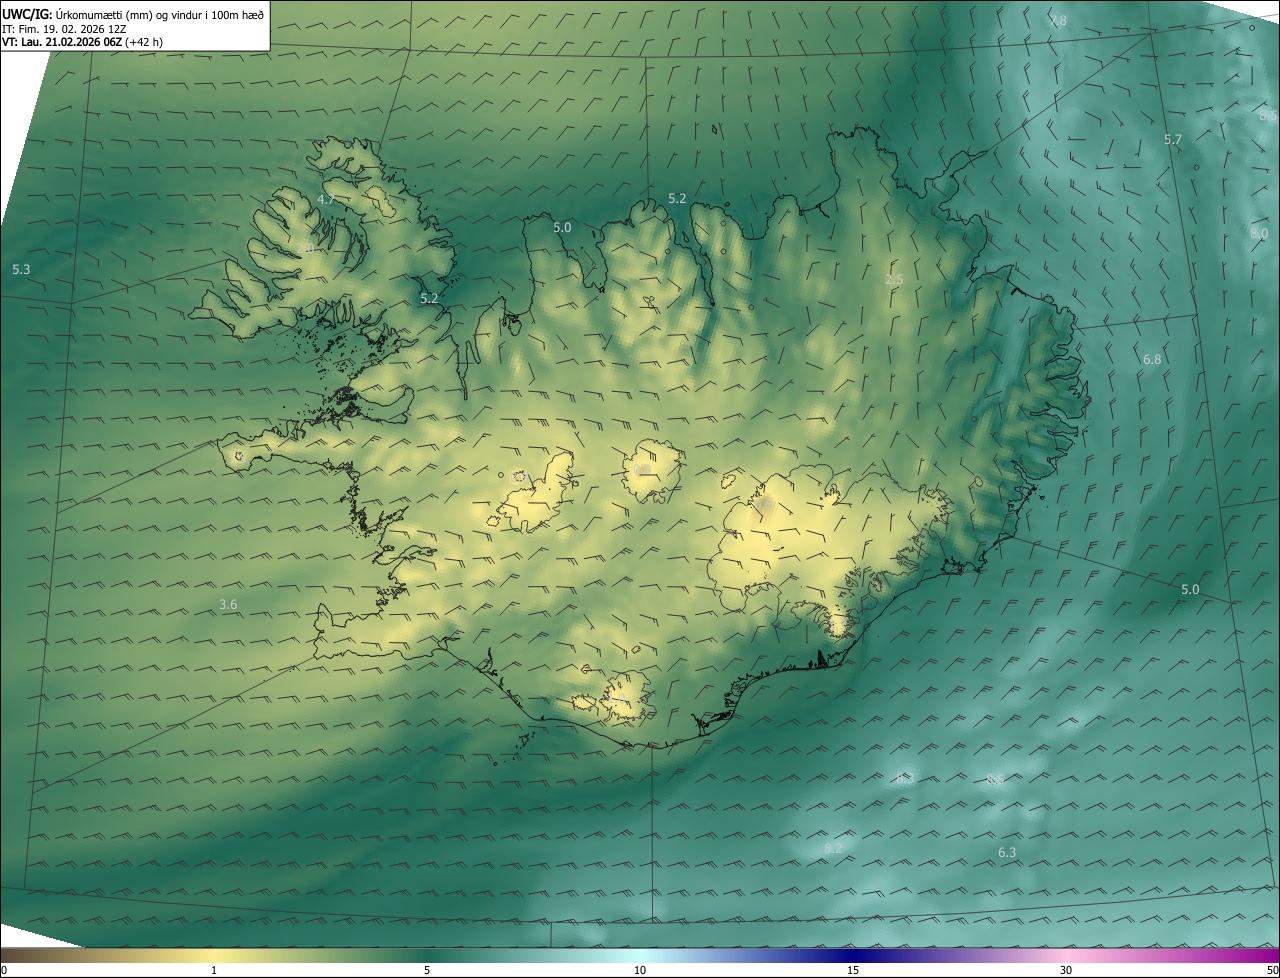Click the 5.3 value label
This screenshot has width=1280, height=978.
click(x=21, y=269)
